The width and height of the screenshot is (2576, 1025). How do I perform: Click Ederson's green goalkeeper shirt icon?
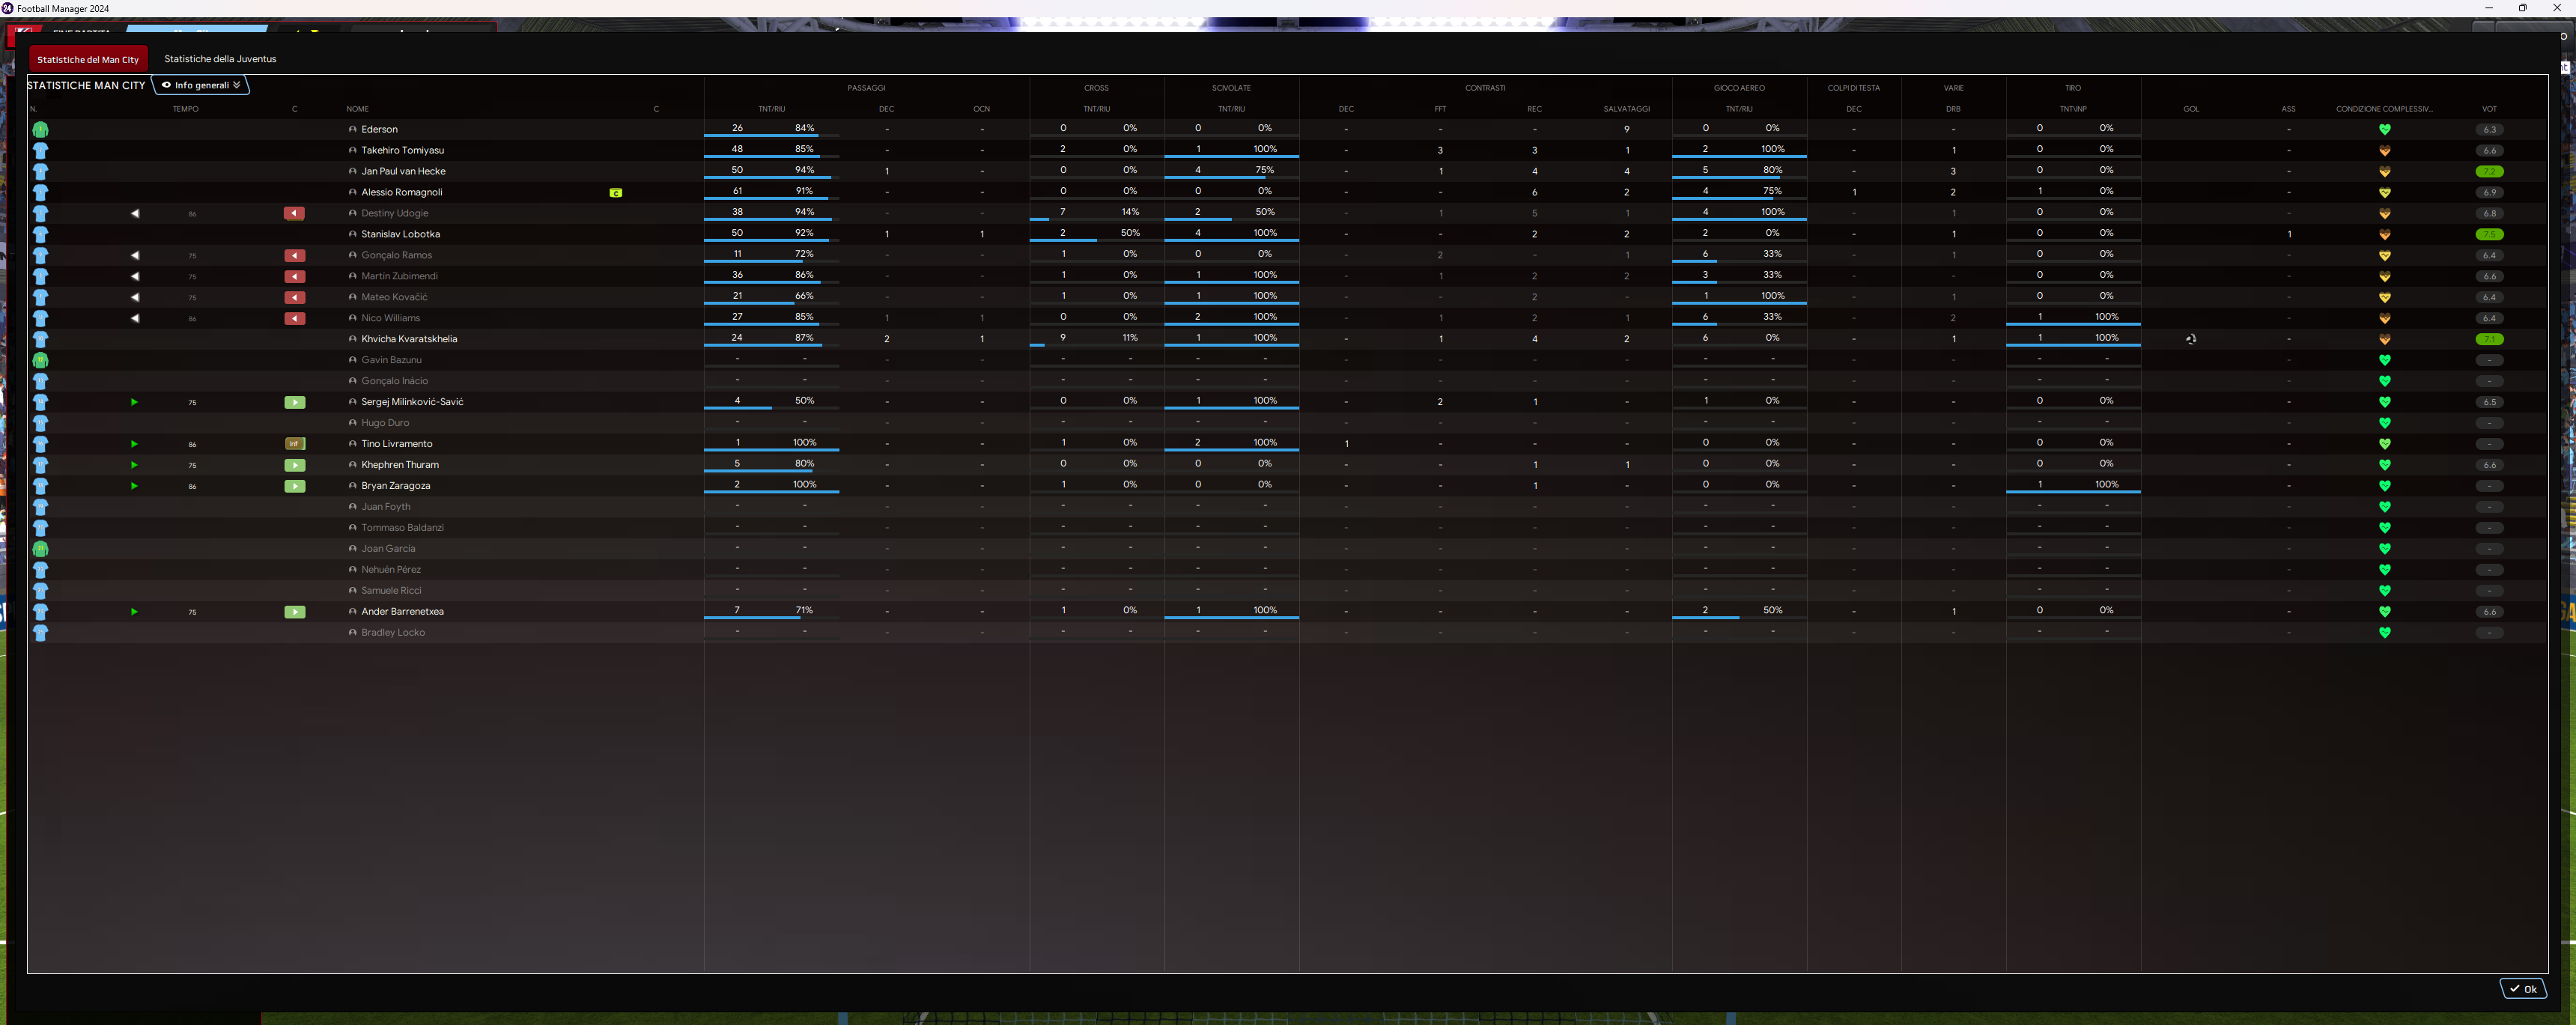pyautogui.click(x=40, y=130)
